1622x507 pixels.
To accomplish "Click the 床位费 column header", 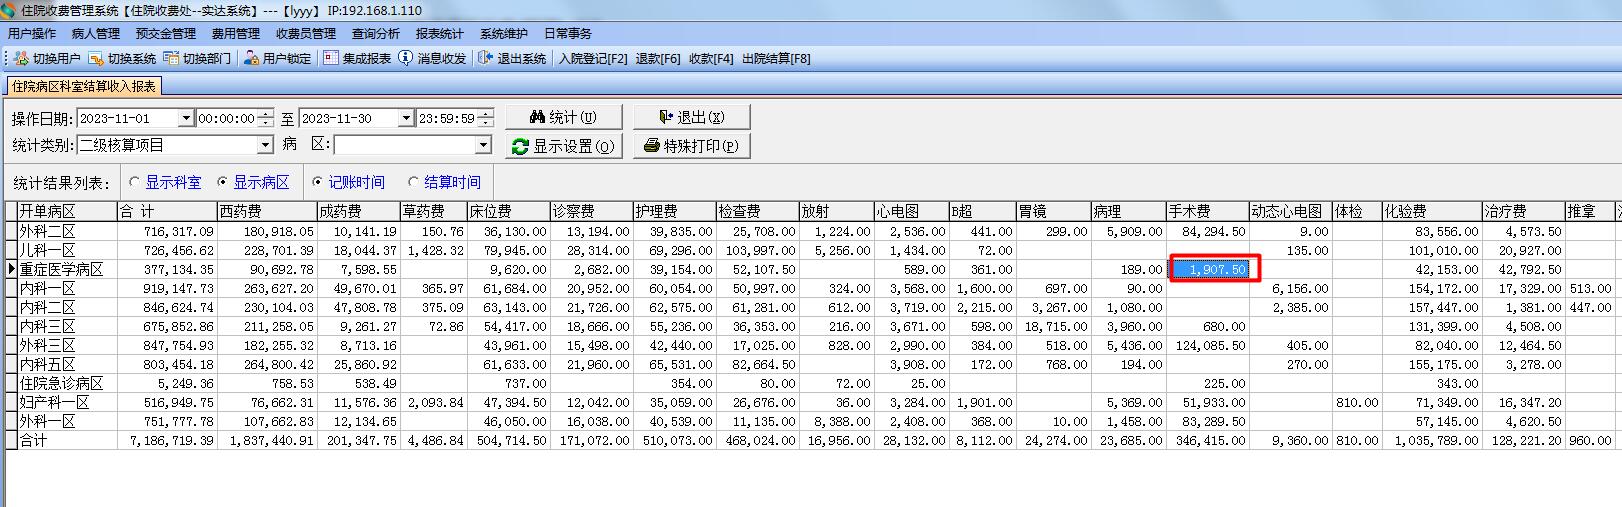I will tap(508, 212).
